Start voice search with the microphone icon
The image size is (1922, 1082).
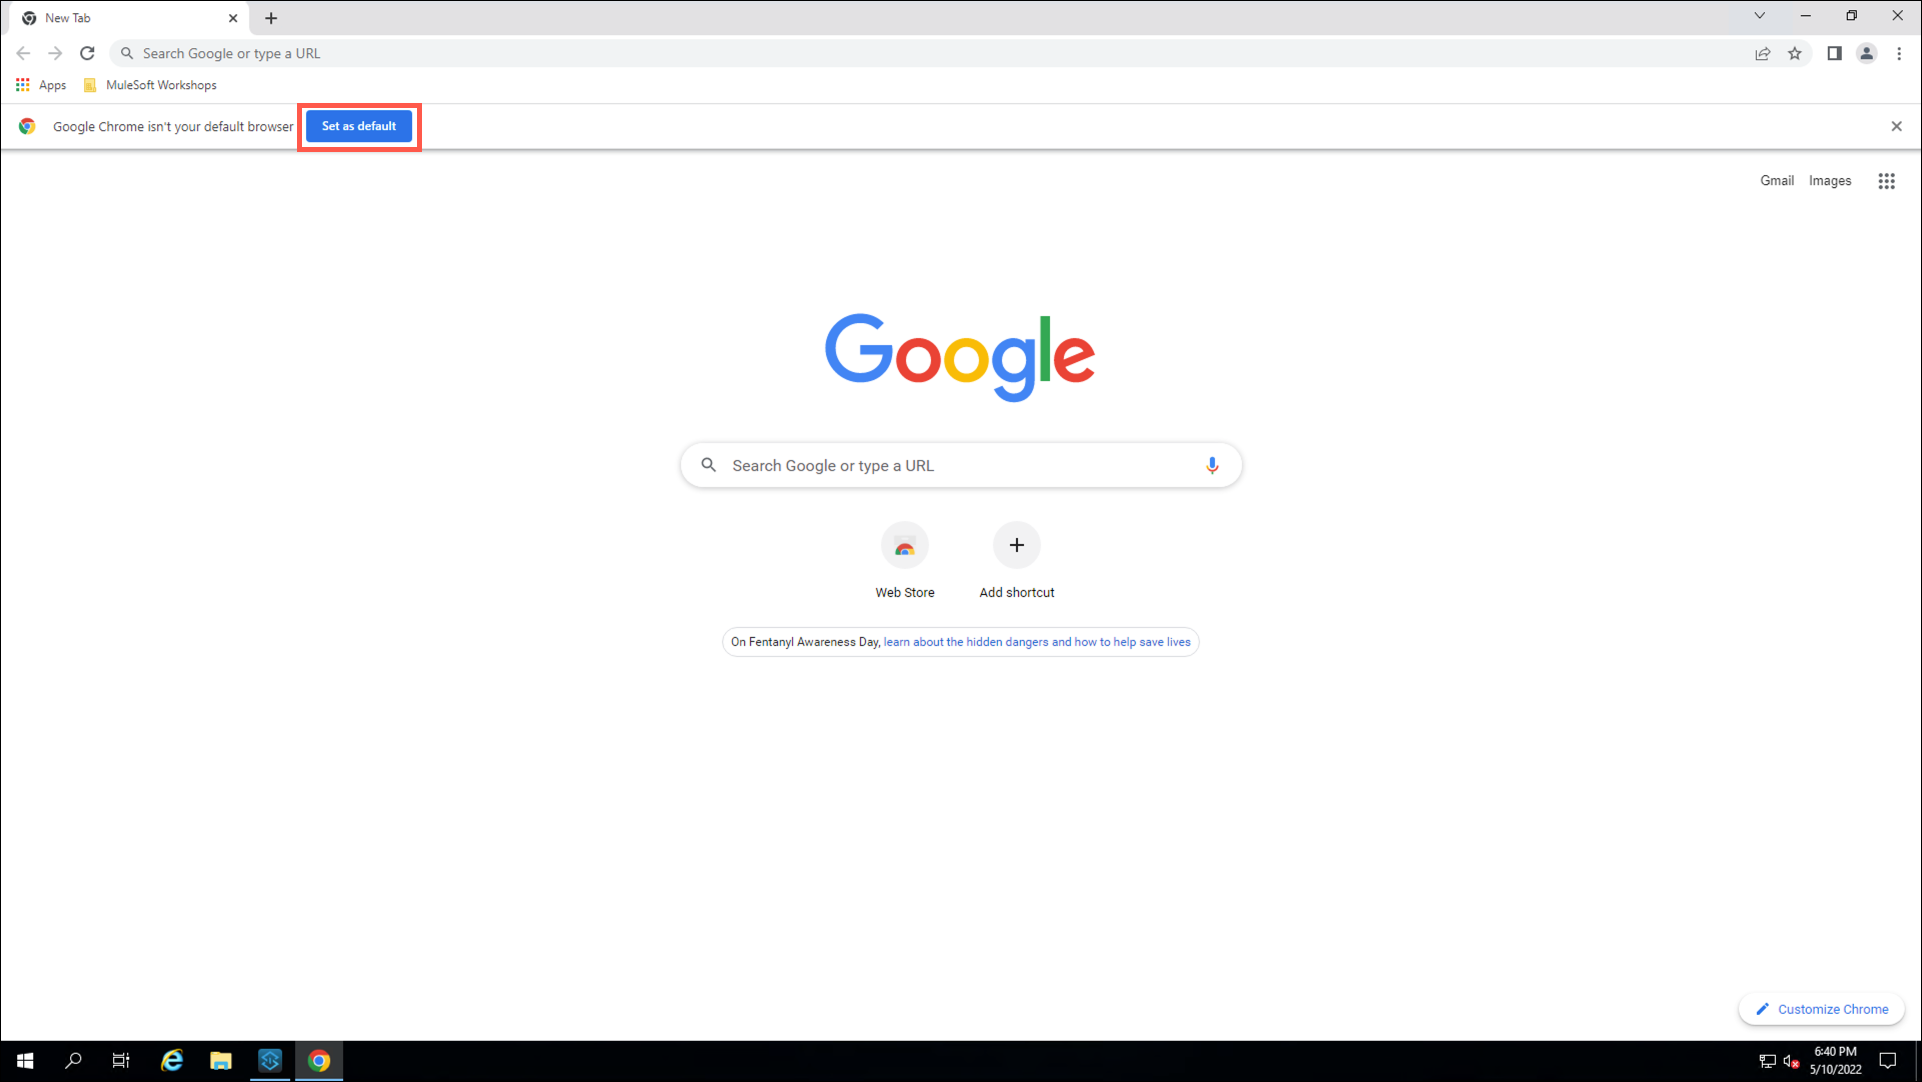(x=1212, y=466)
